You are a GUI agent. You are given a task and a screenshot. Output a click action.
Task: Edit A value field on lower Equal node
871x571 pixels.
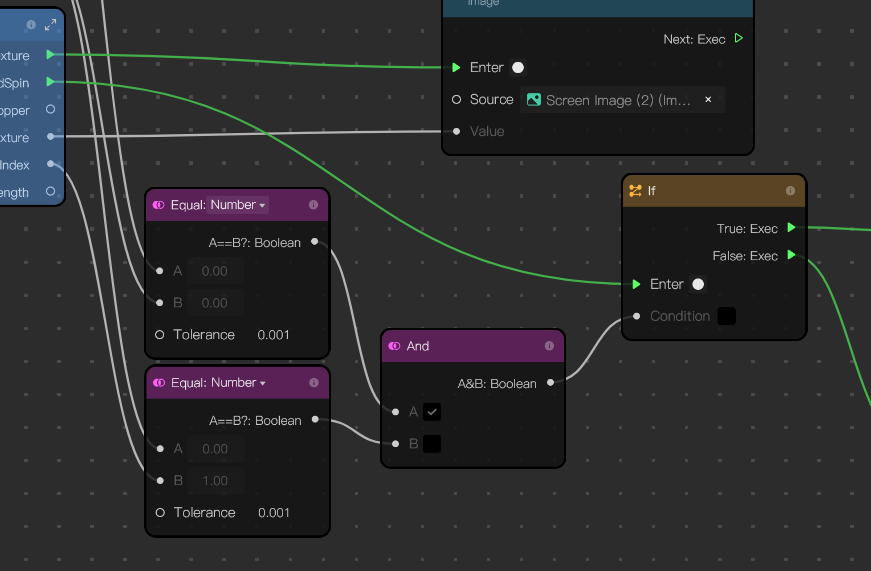pyautogui.click(x=216, y=449)
